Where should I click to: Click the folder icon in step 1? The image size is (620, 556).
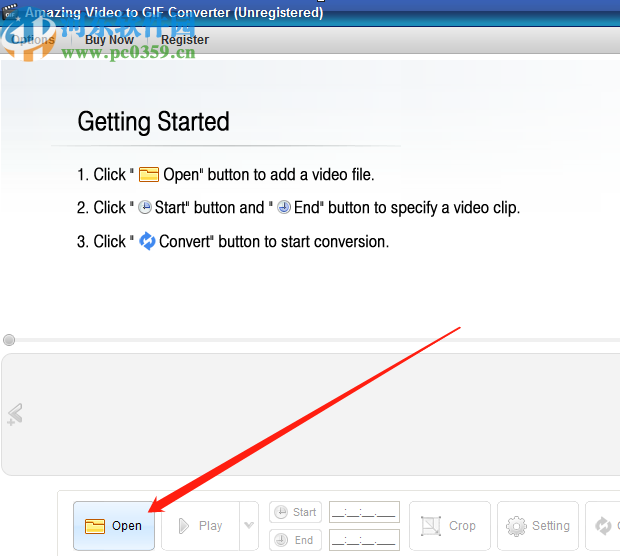[149, 174]
